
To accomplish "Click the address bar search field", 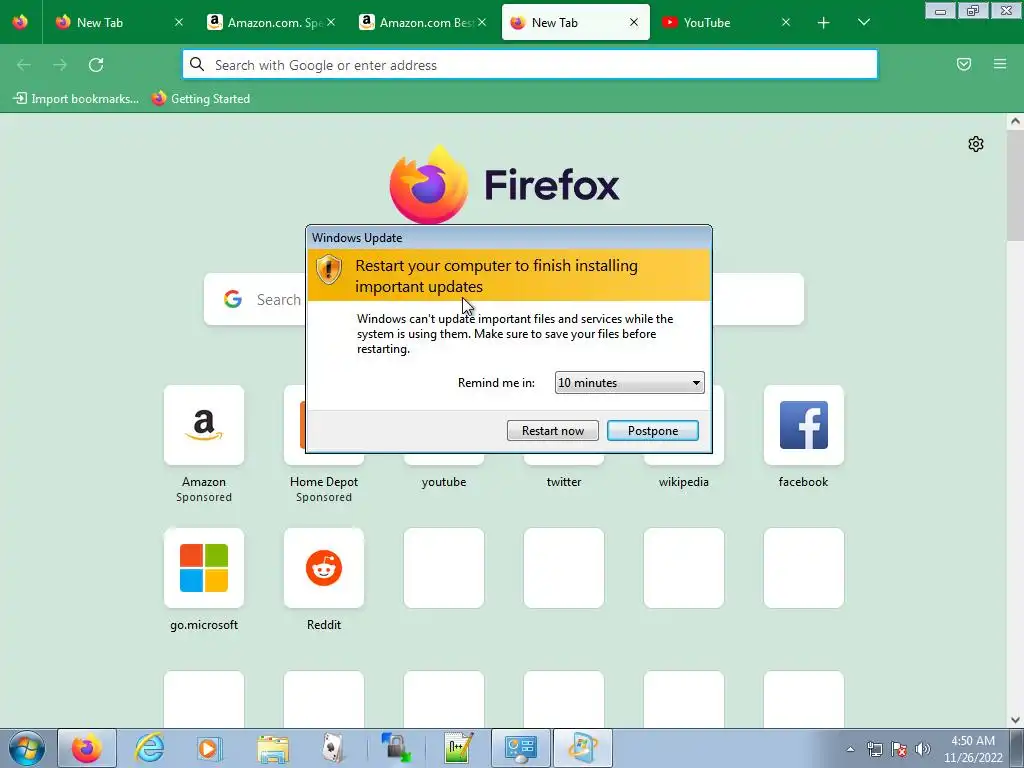I will tap(530, 65).
